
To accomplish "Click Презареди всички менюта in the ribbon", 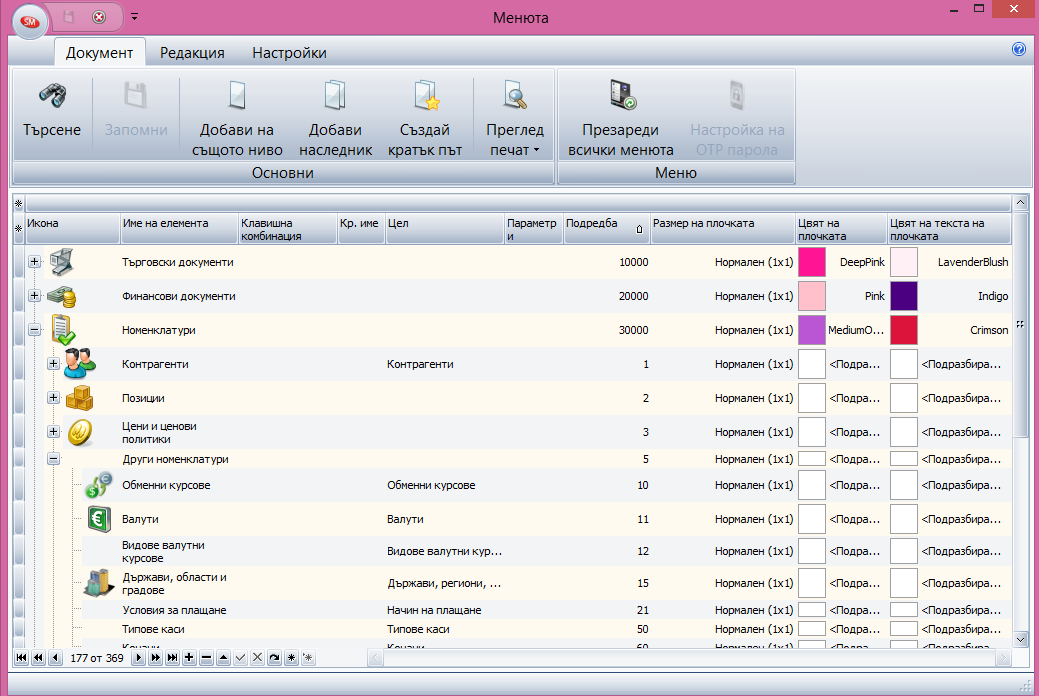I will coord(621,117).
